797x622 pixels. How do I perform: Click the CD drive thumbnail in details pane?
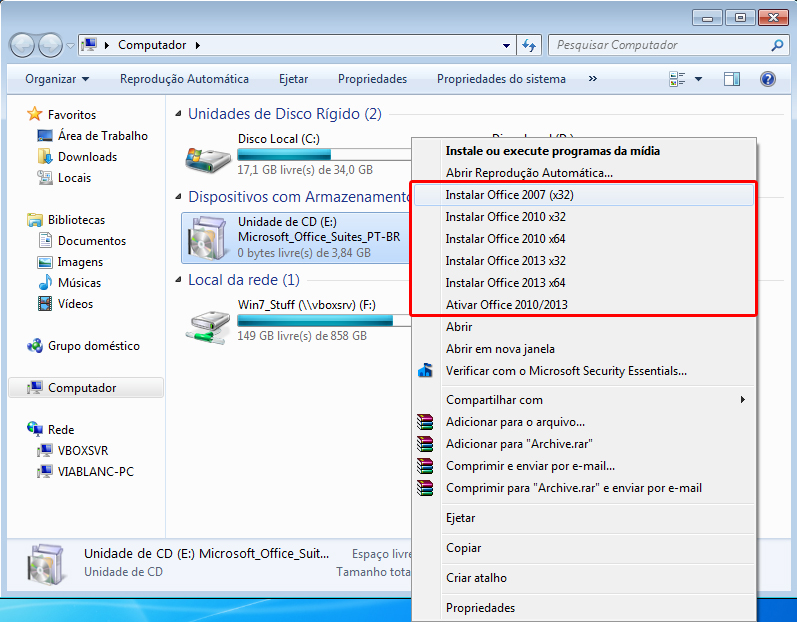pos(46,565)
